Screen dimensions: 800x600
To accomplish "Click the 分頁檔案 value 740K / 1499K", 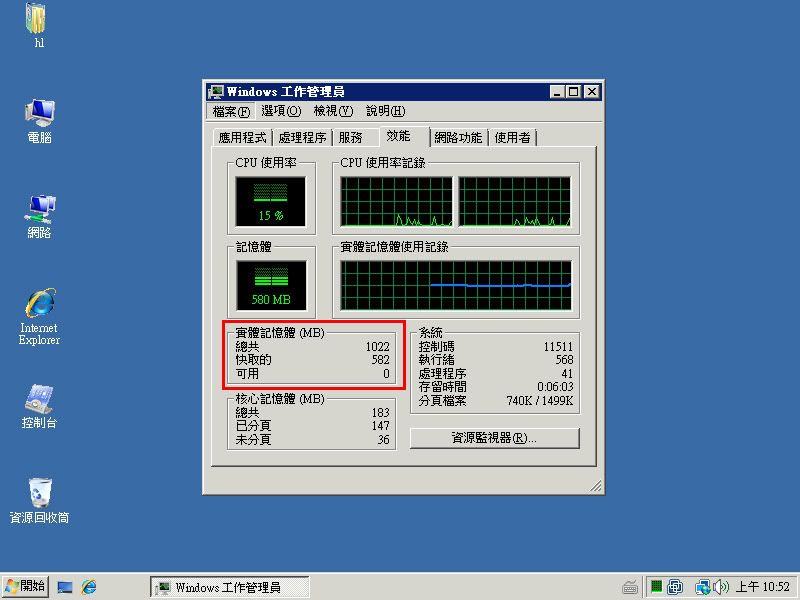I will tap(540, 401).
